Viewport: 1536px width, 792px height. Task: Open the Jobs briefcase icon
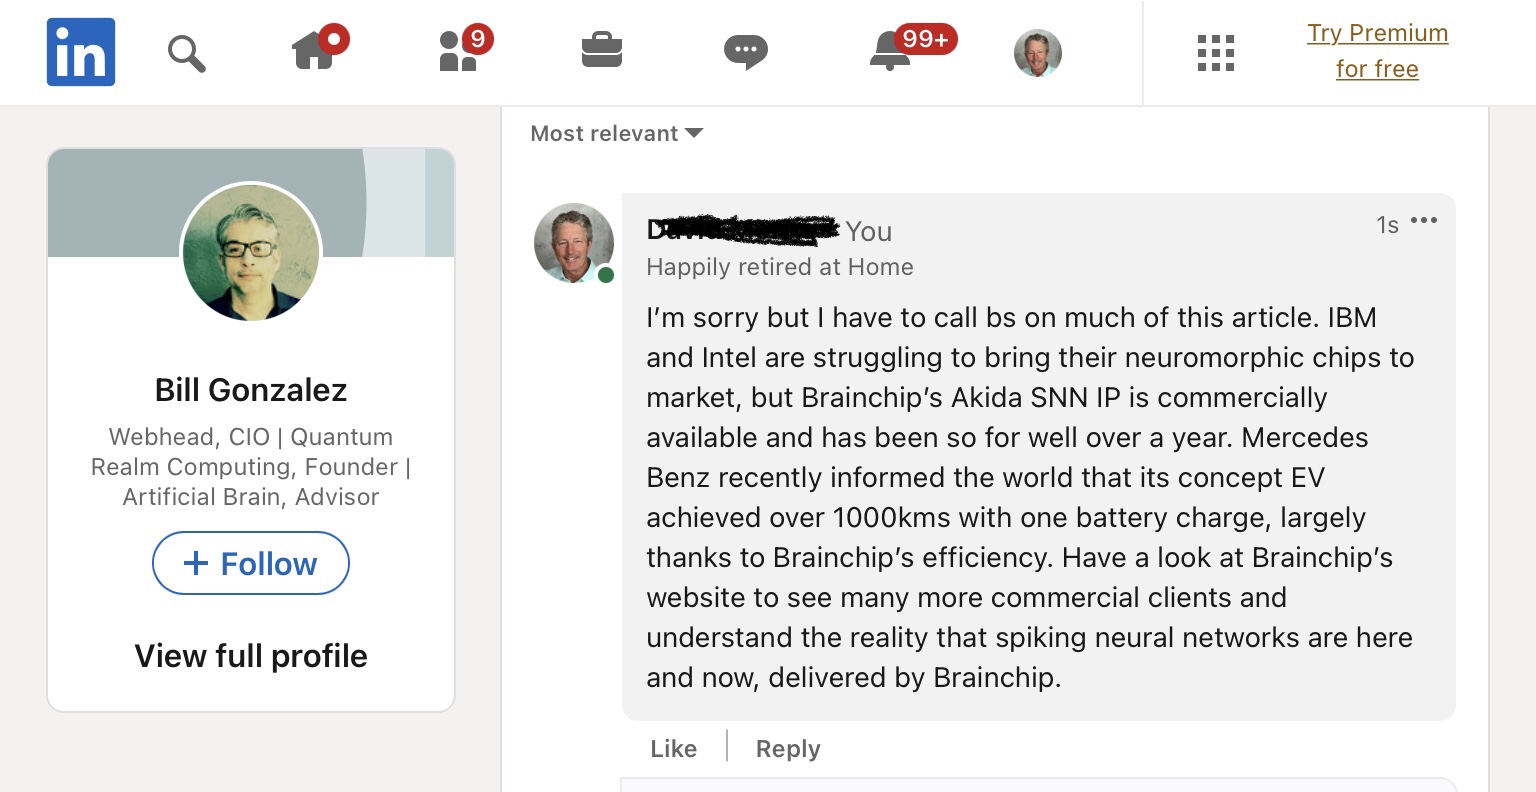coord(602,50)
